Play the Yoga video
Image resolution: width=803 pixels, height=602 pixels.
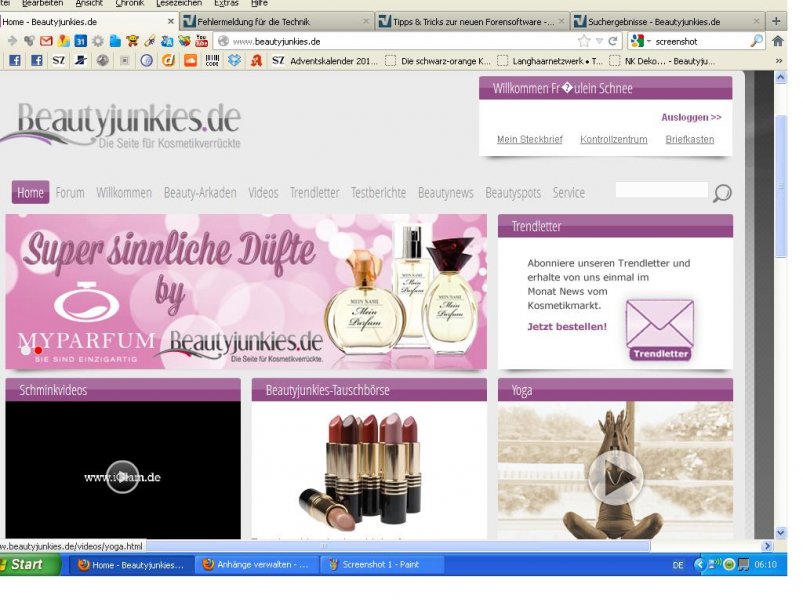614,477
